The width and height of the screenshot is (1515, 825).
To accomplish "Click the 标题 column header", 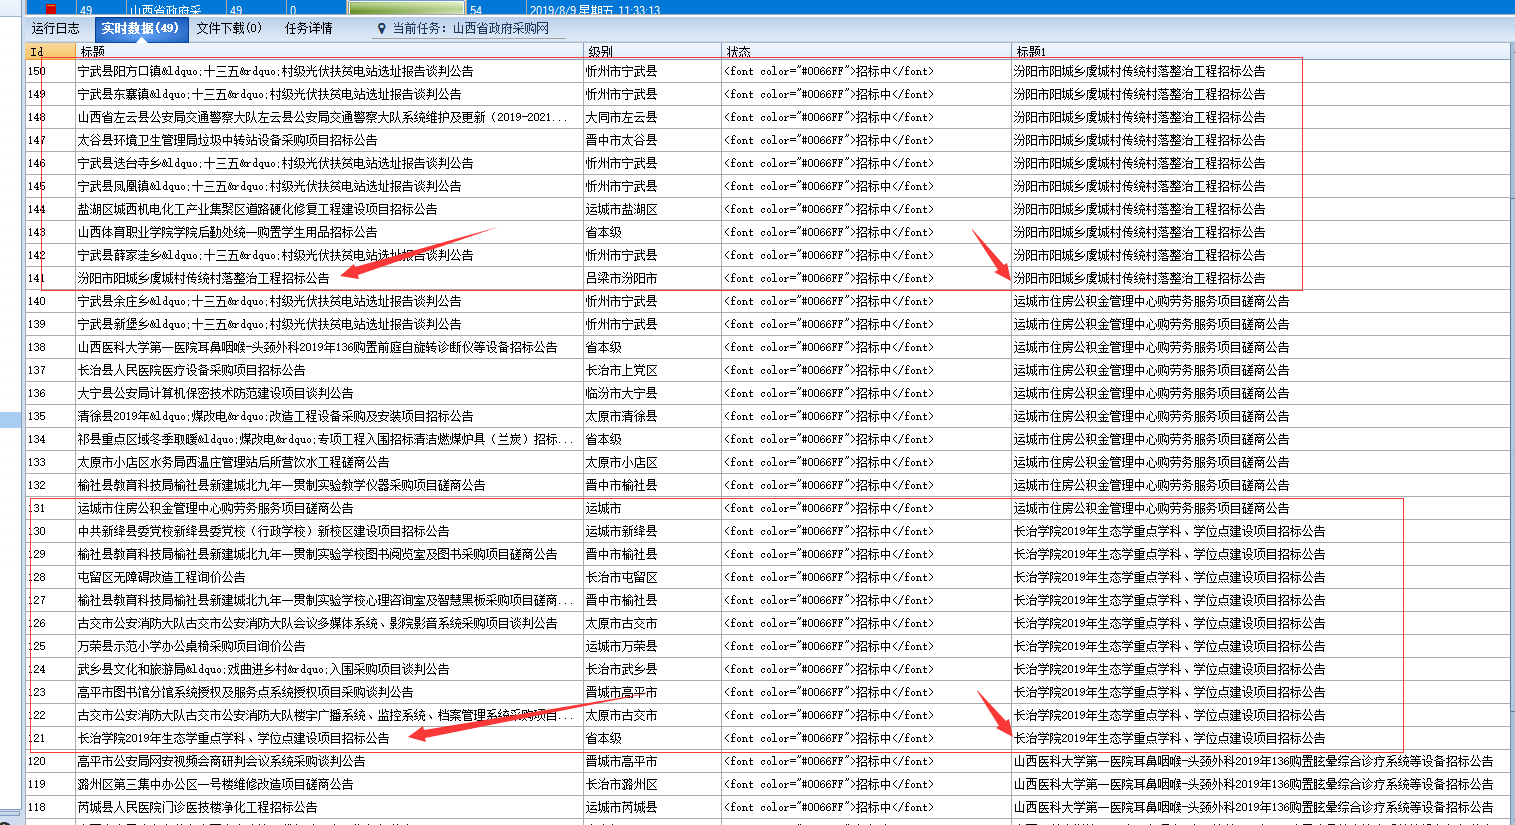I will pyautogui.click(x=330, y=51).
